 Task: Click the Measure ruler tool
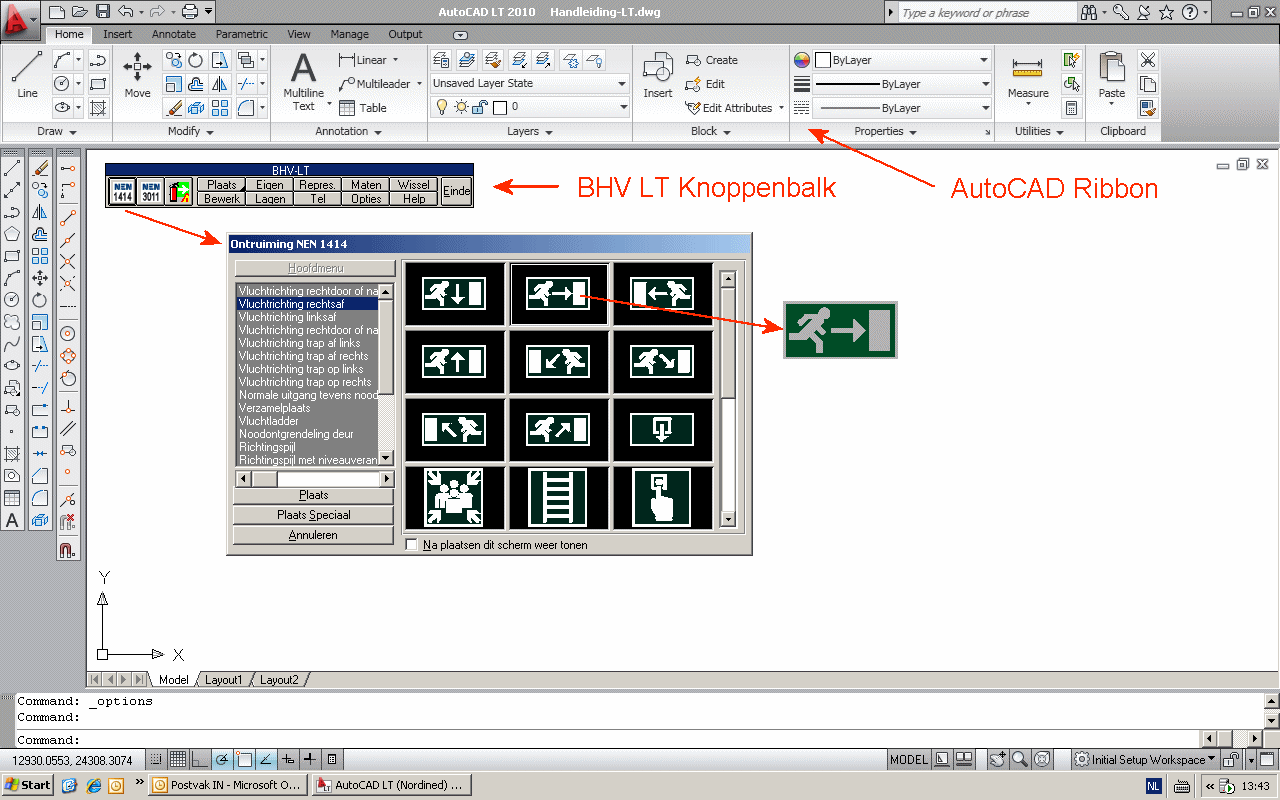pyautogui.click(x=1028, y=77)
